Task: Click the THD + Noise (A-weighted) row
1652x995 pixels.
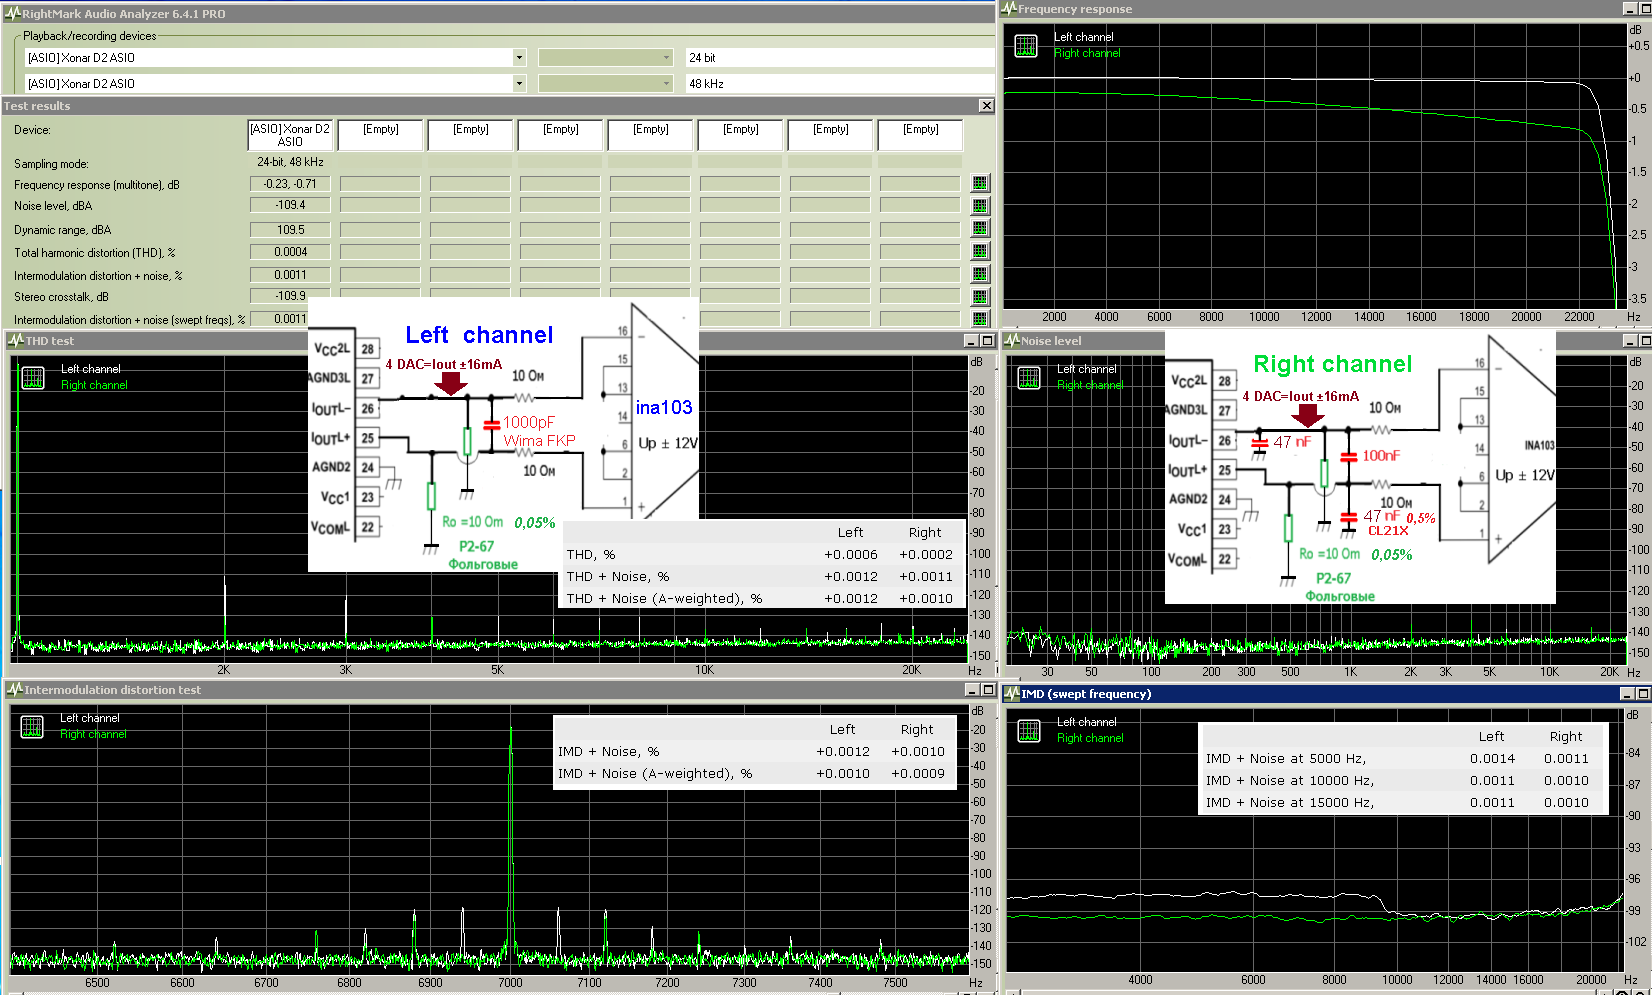Action: coord(762,599)
